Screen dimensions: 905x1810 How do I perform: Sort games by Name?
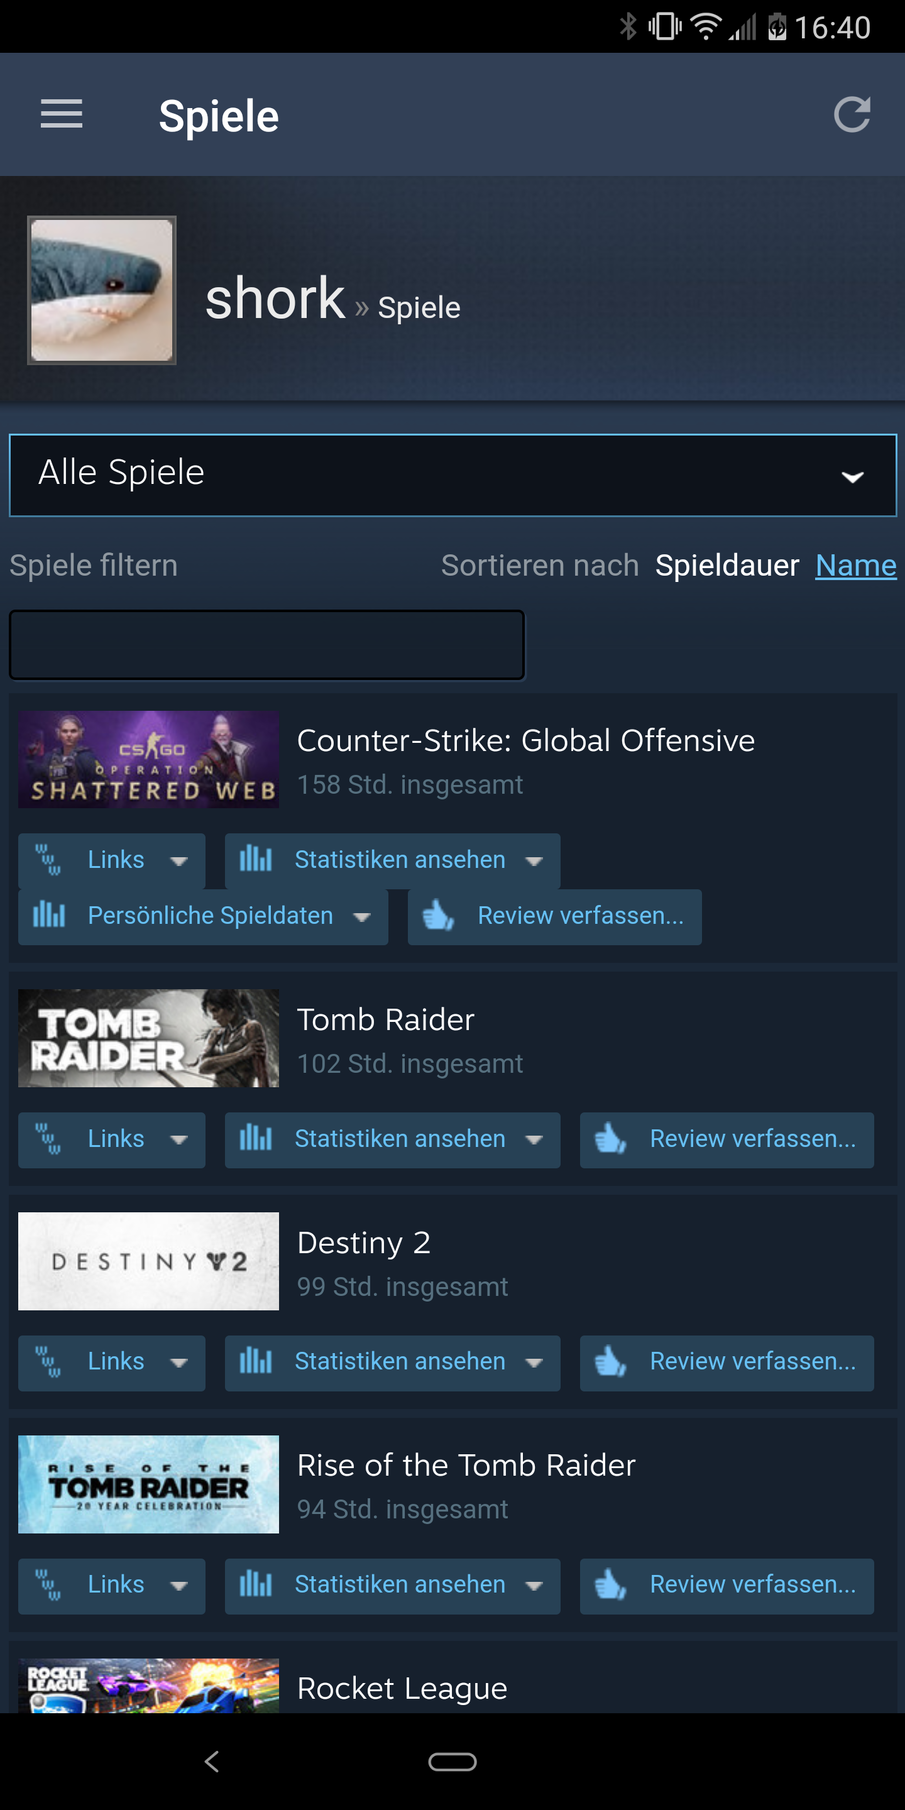coord(856,565)
